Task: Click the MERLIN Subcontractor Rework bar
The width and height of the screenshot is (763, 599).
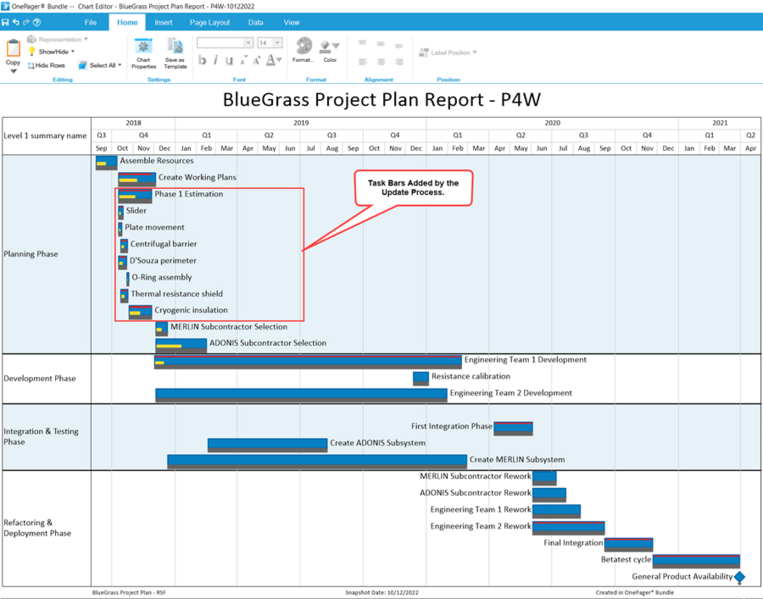Action: [x=545, y=478]
